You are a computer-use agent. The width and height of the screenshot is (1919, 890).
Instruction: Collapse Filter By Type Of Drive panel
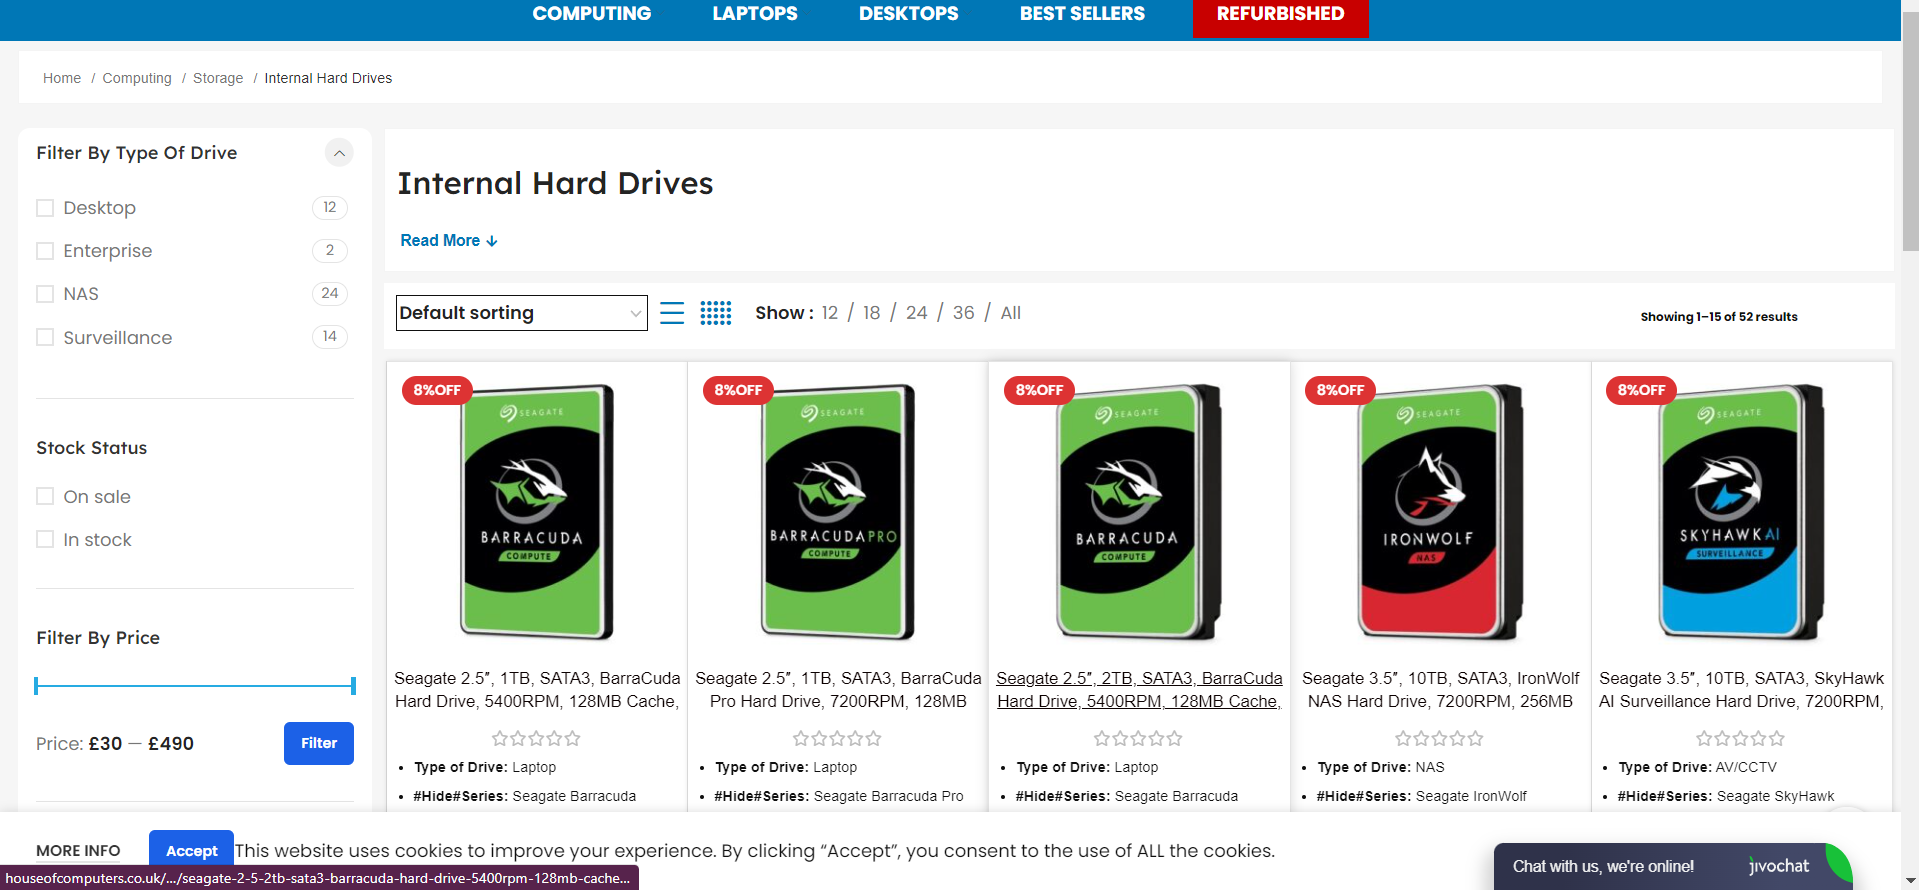pyautogui.click(x=339, y=153)
